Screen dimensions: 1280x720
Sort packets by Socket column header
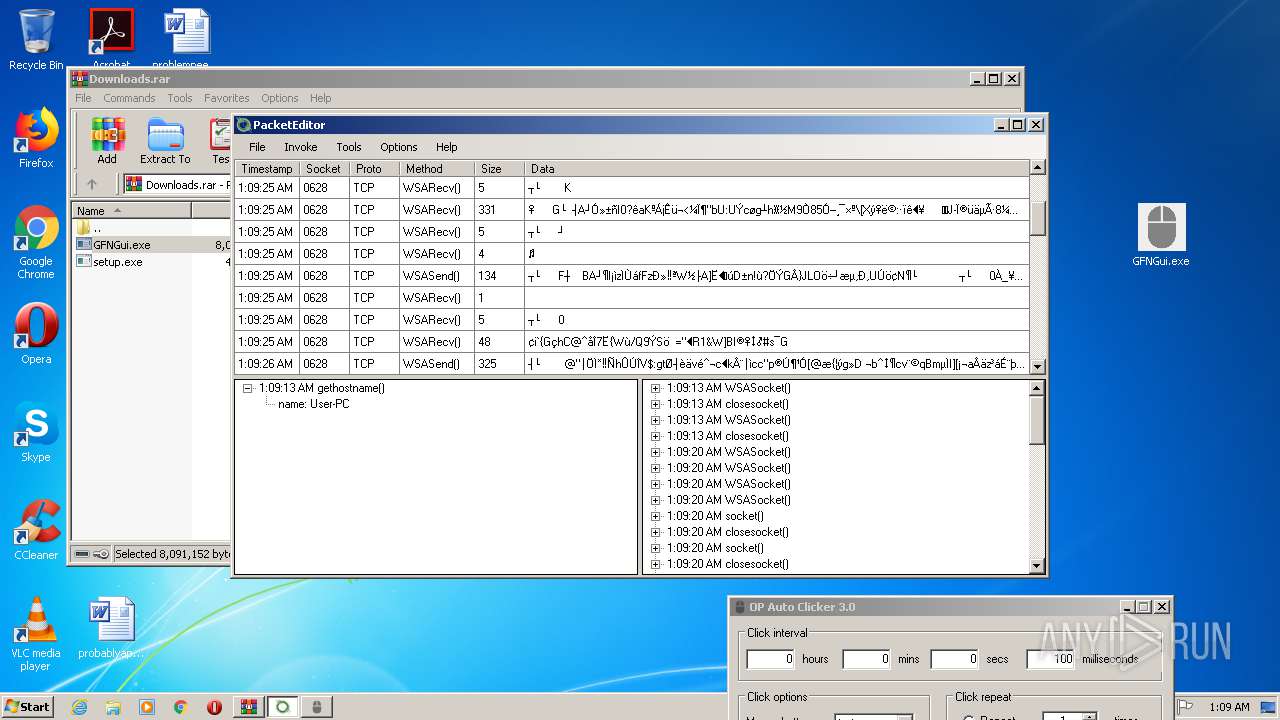(x=324, y=169)
